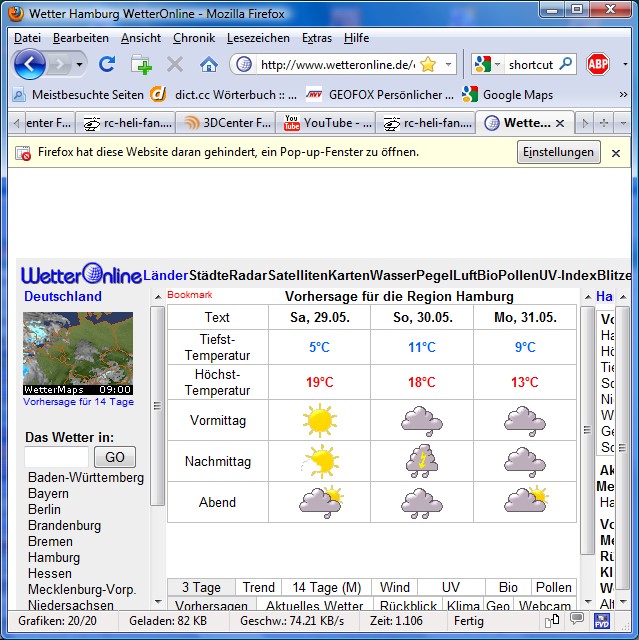Reload the page with the refresh icon

pyautogui.click(x=106, y=64)
